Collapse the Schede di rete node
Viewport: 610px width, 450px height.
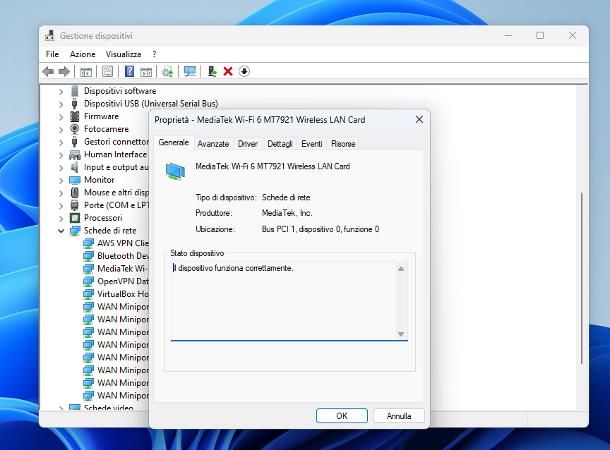(61, 231)
